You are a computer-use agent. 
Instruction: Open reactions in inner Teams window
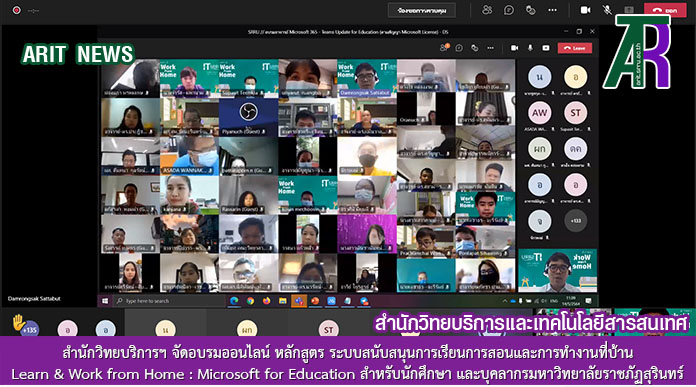(x=475, y=47)
